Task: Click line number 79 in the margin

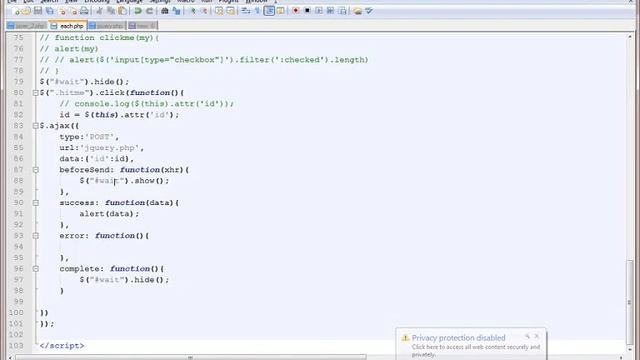Action: click(x=18, y=82)
